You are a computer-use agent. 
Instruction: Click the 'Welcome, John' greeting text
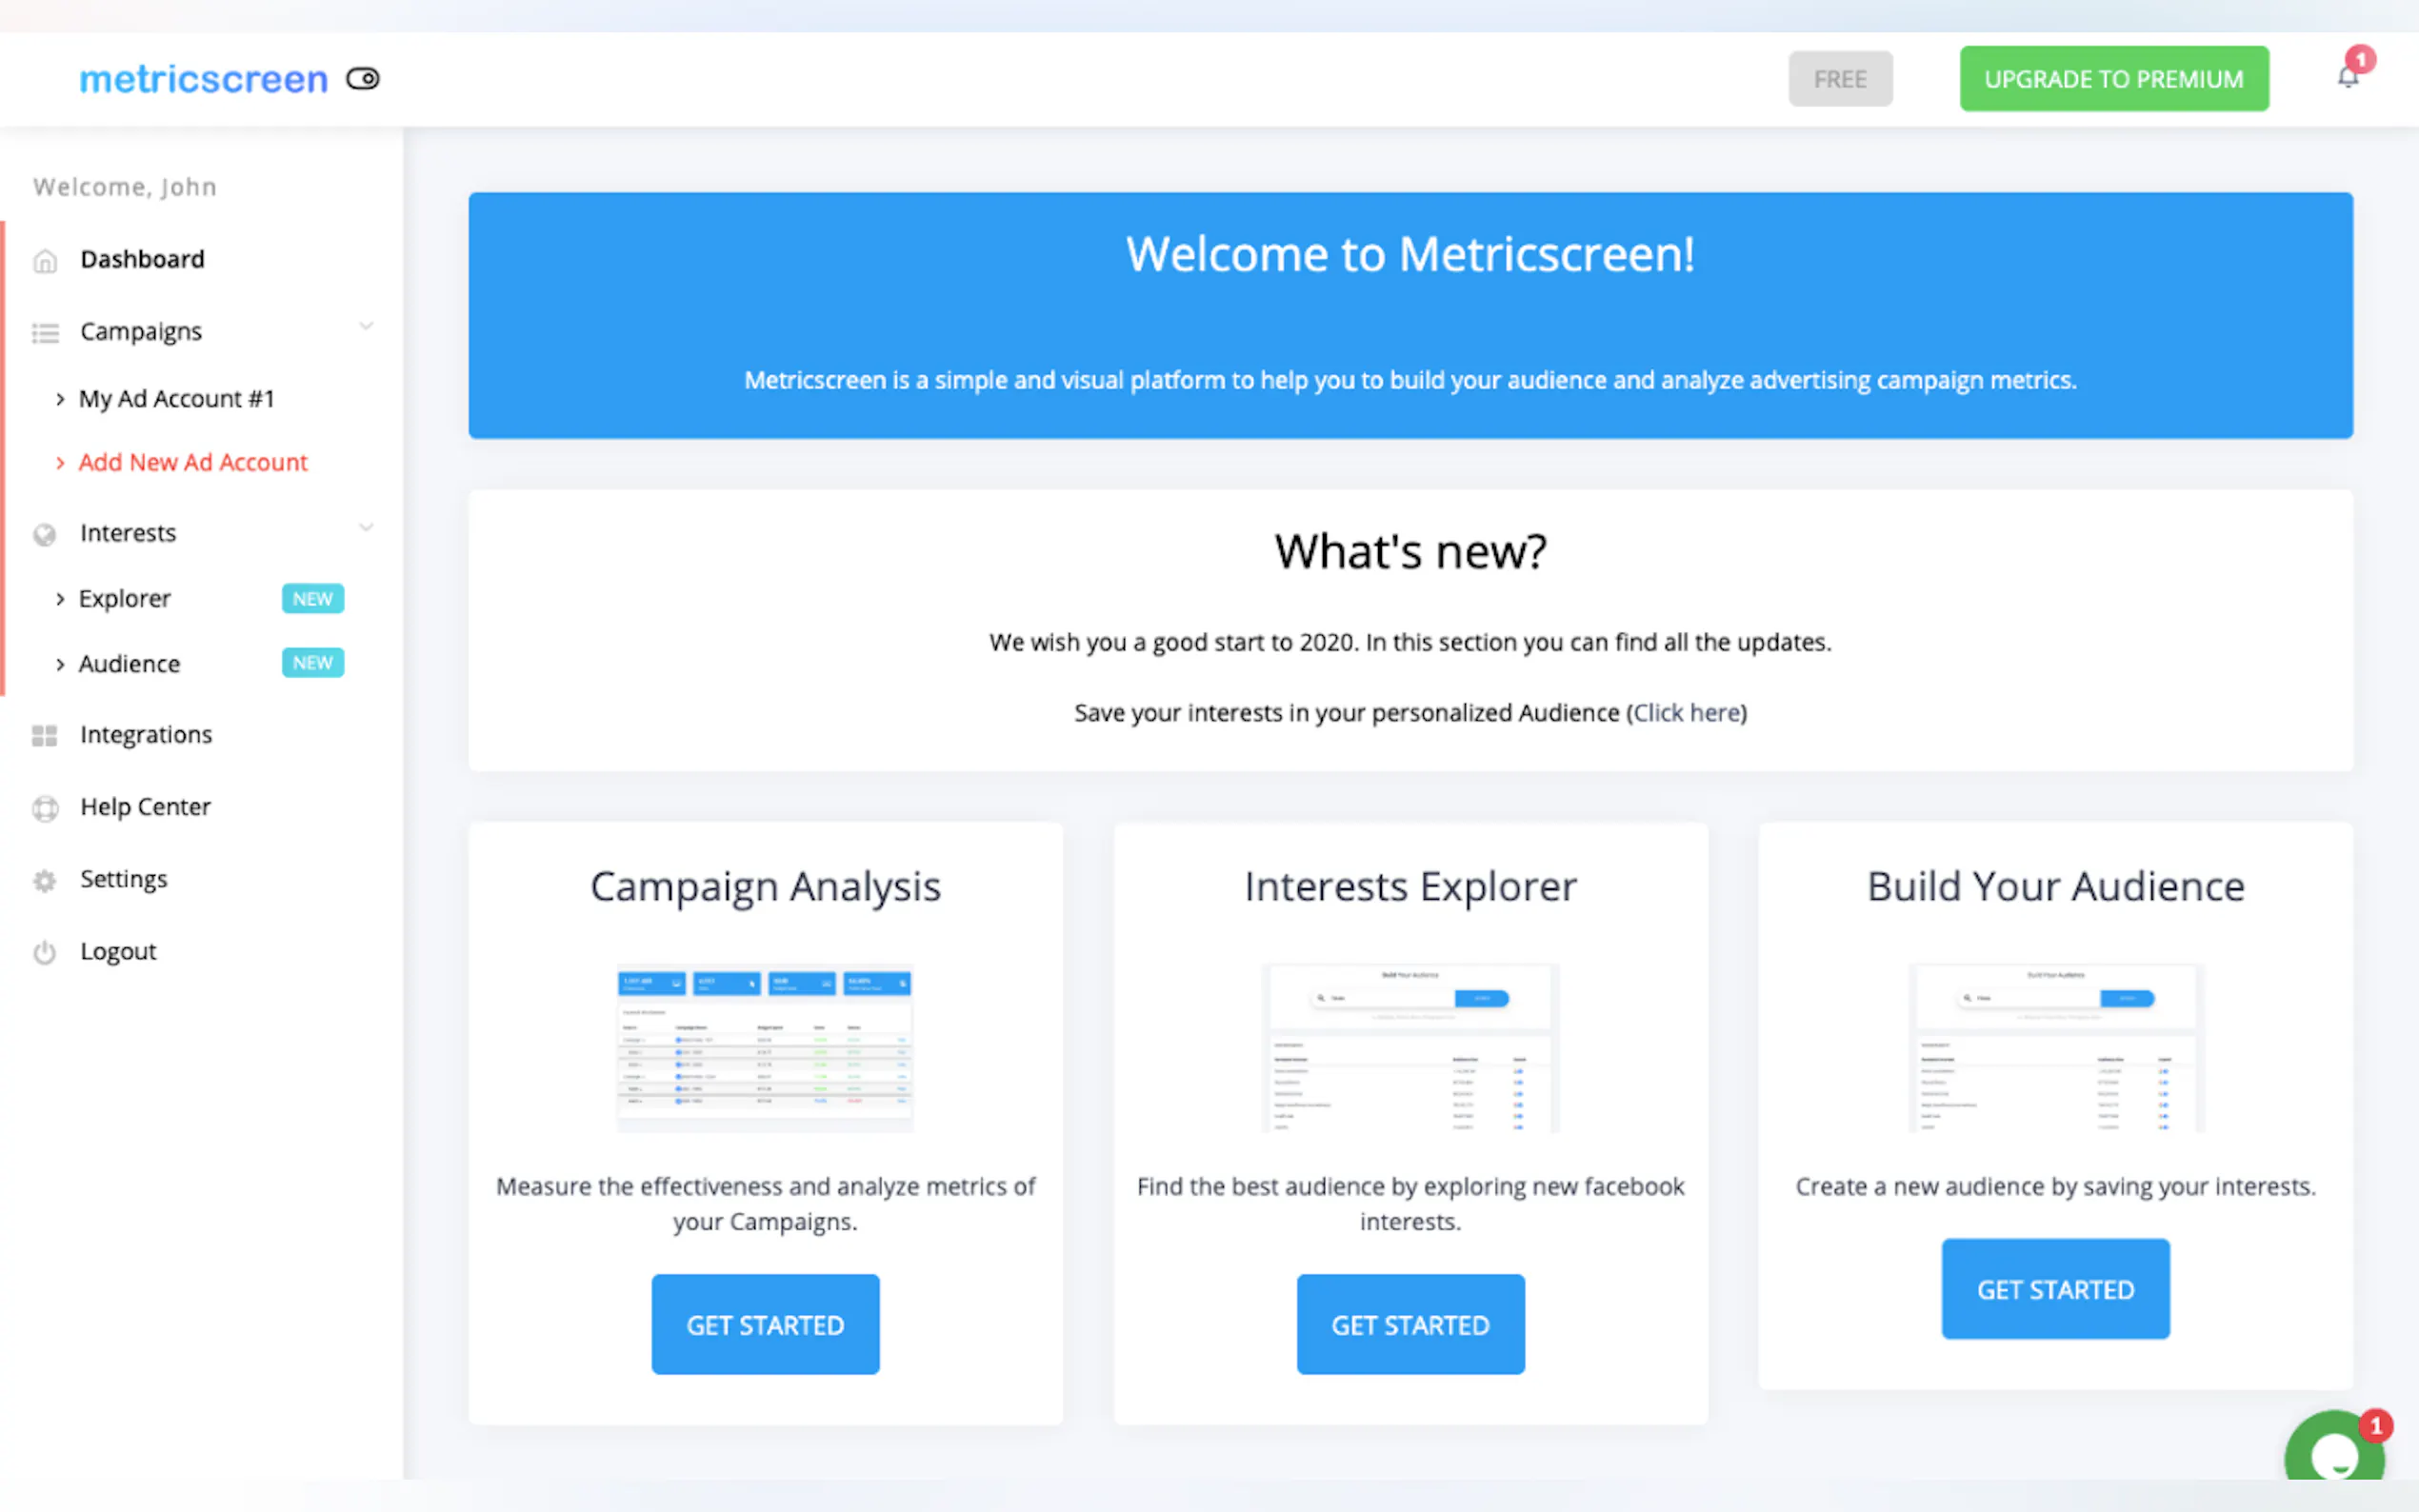[125, 187]
